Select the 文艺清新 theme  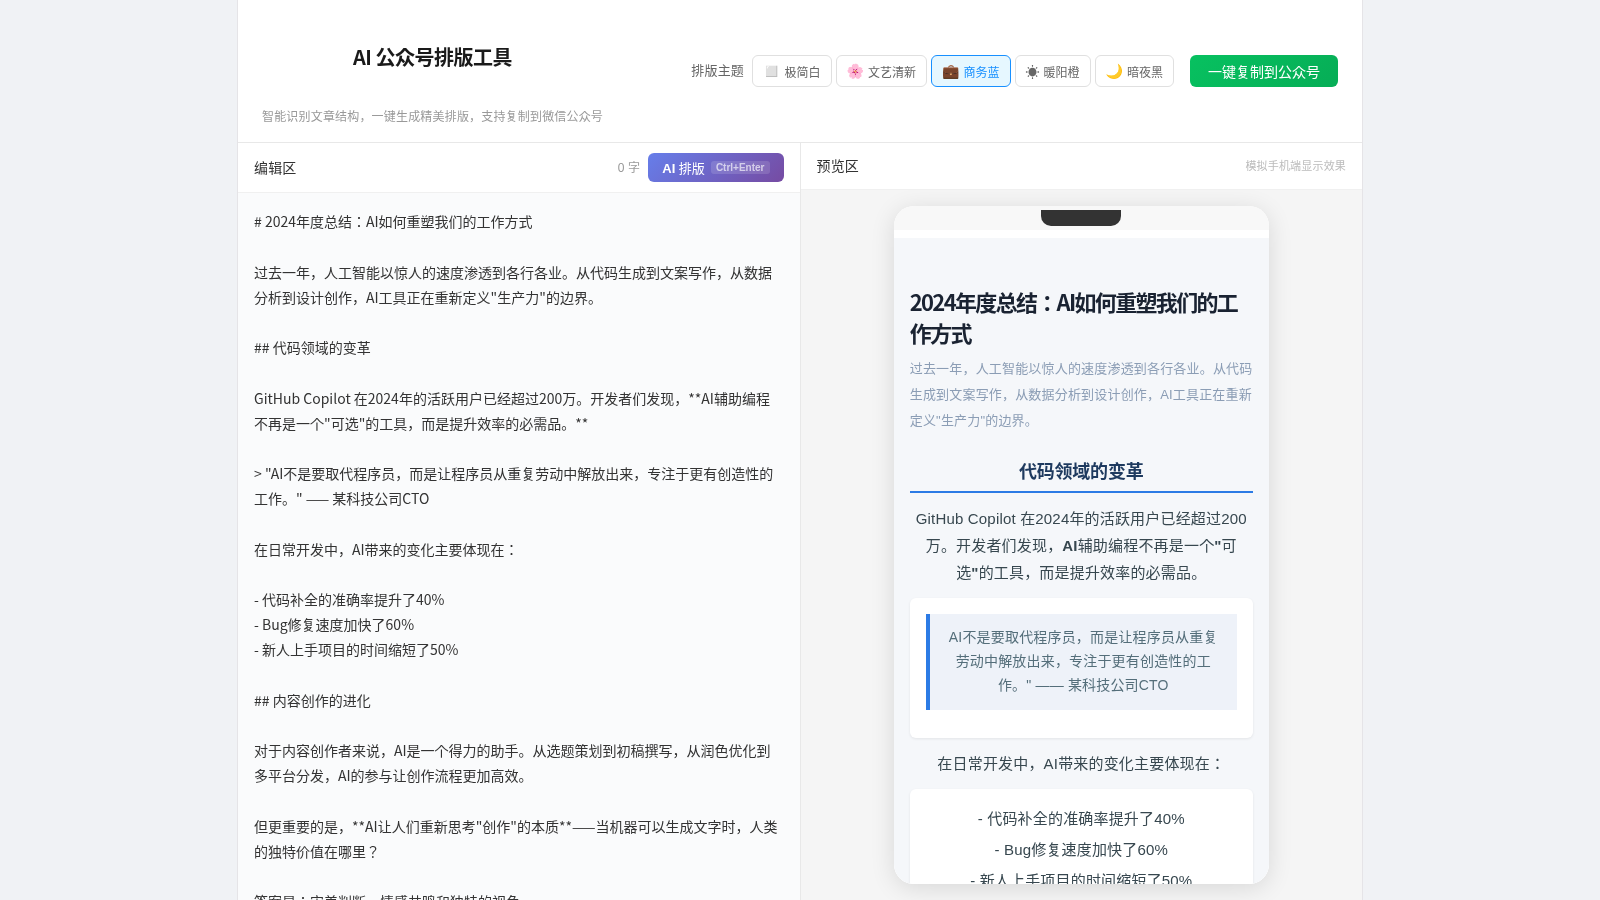click(x=881, y=71)
